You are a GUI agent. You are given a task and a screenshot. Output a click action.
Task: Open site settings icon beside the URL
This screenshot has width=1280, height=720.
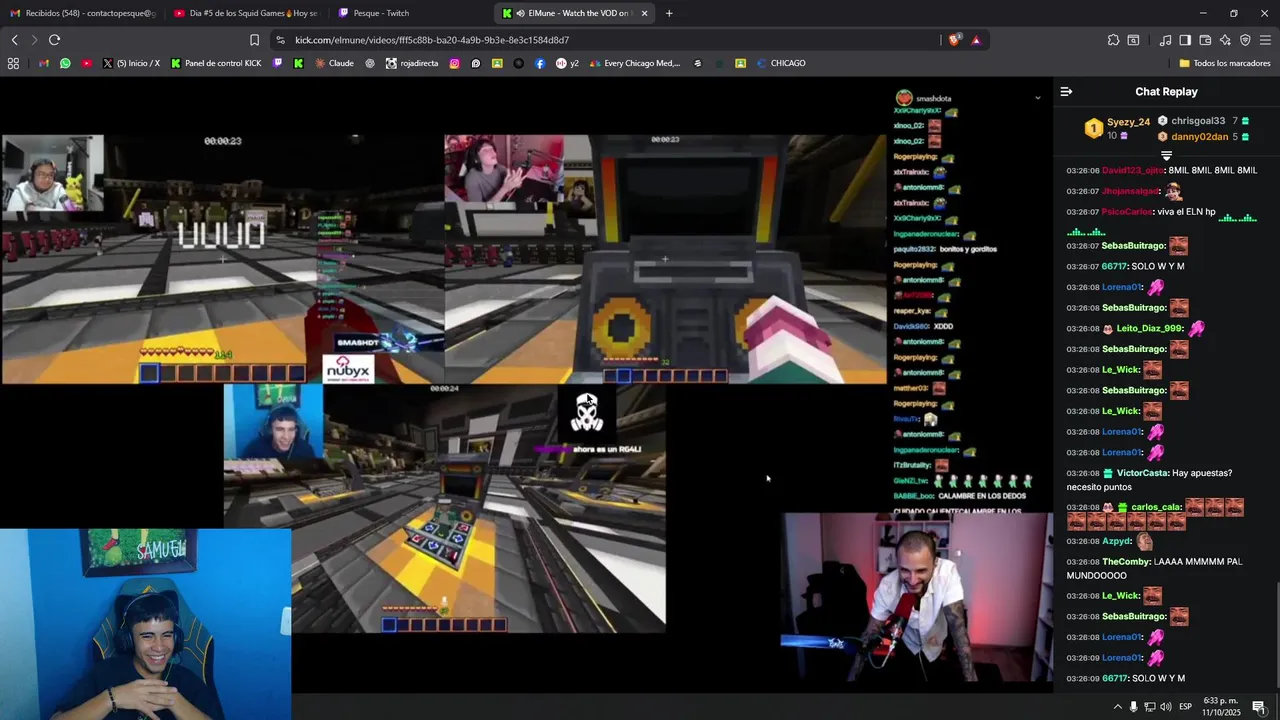(280, 40)
